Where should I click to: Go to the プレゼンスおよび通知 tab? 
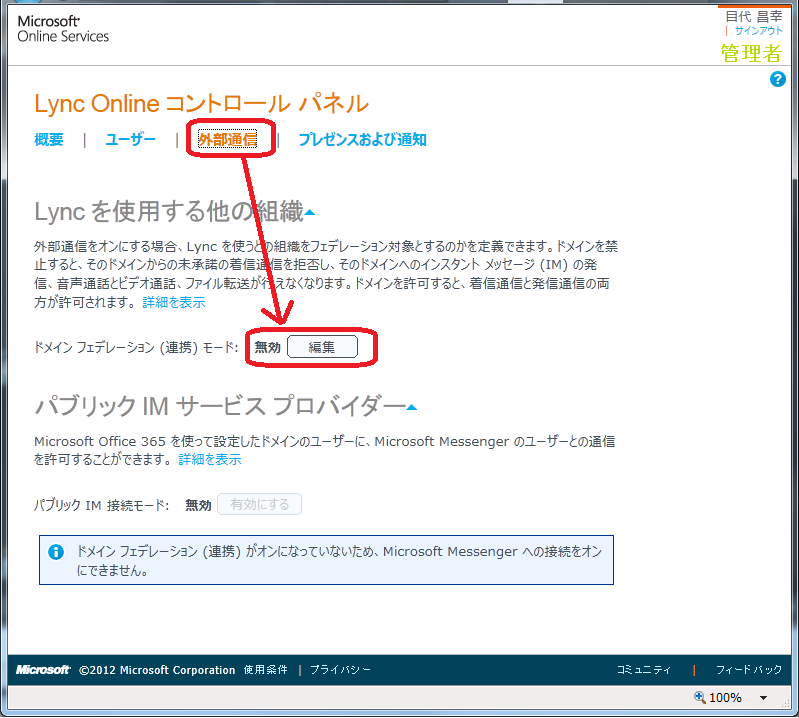(362, 140)
